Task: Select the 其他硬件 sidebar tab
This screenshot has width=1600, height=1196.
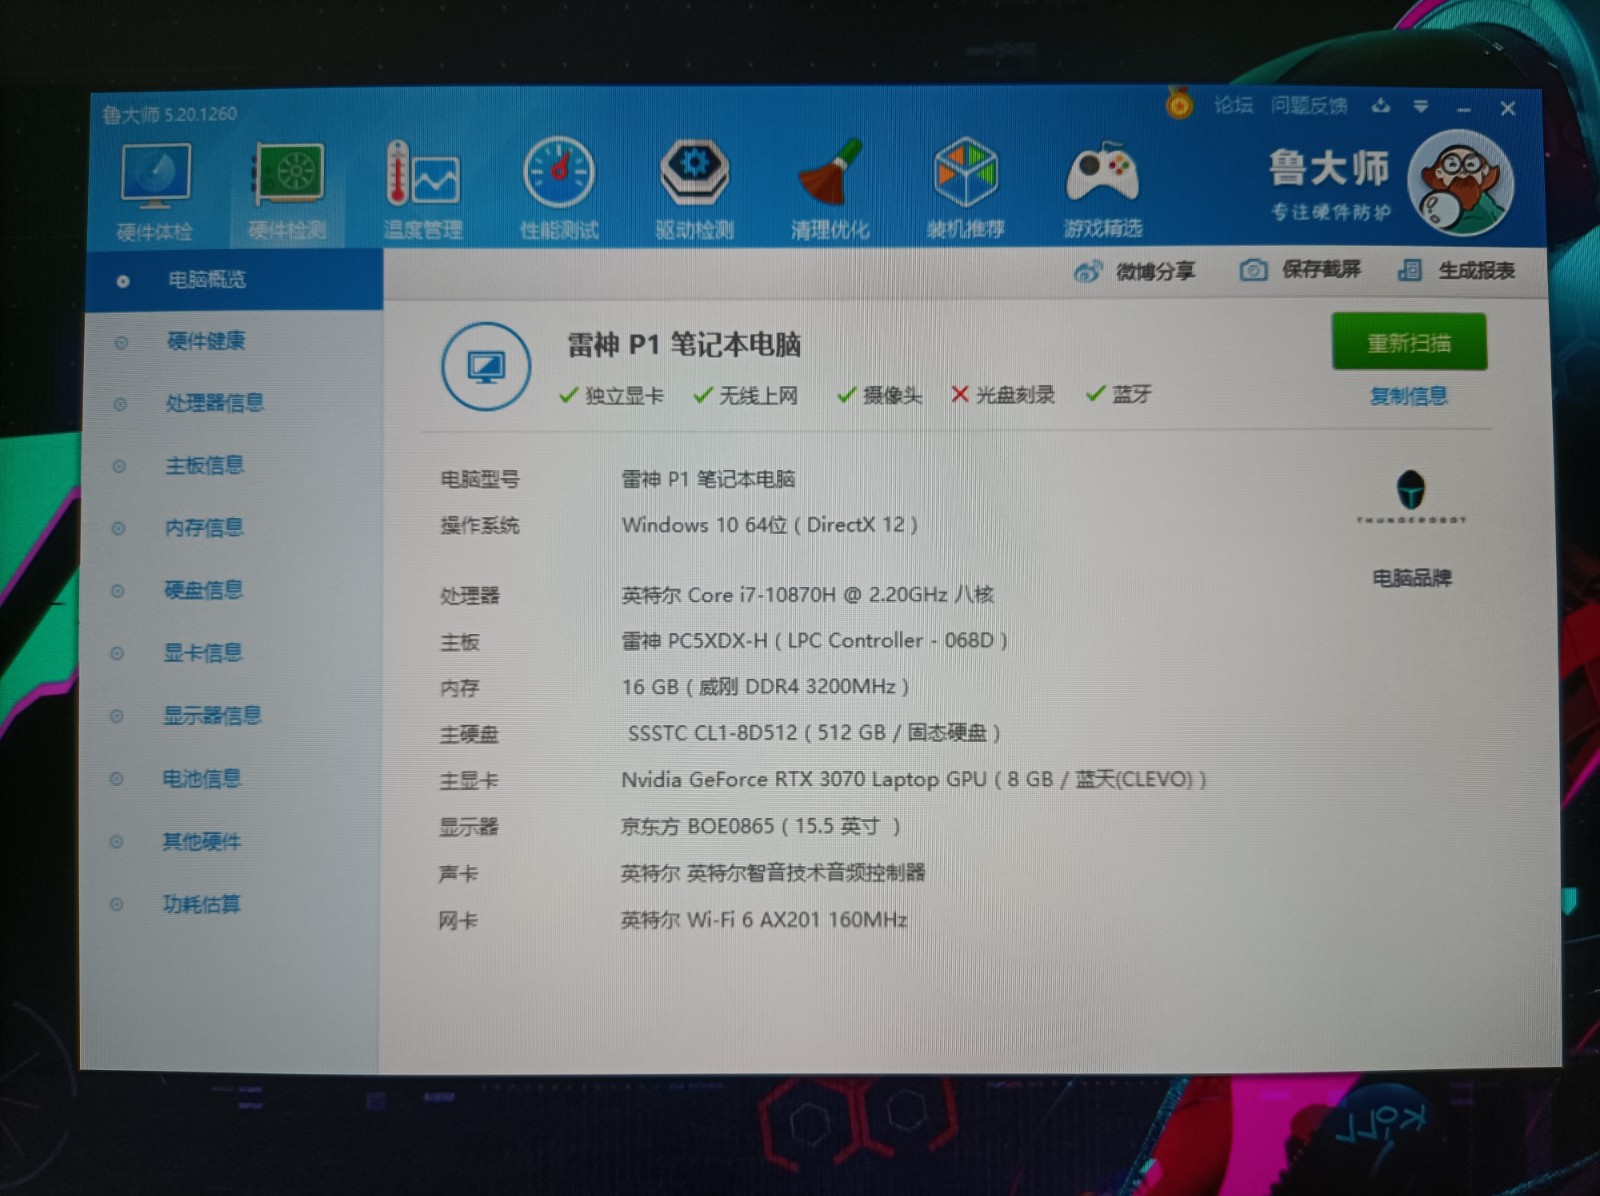Action: point(229,842)
